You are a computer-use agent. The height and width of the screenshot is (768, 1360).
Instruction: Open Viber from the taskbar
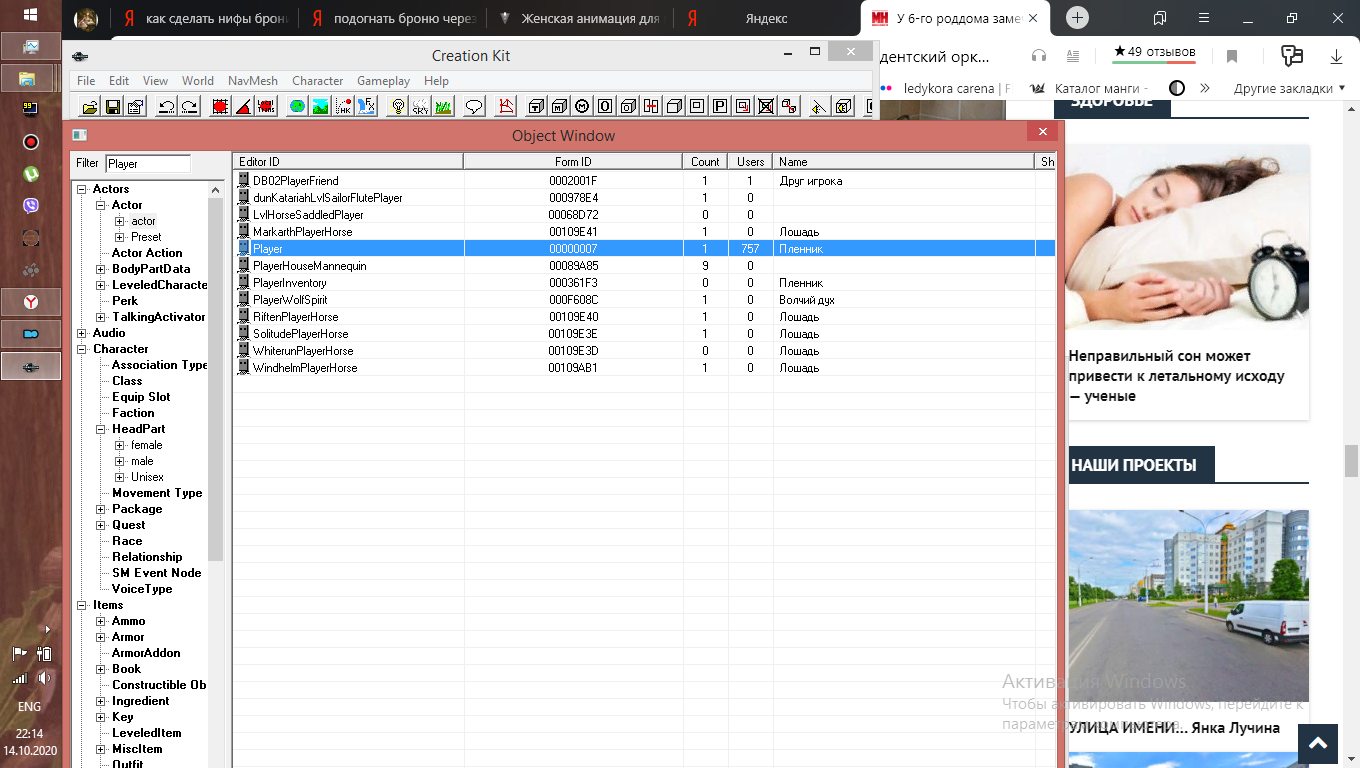pyautogui.click(x=31, y=206)
